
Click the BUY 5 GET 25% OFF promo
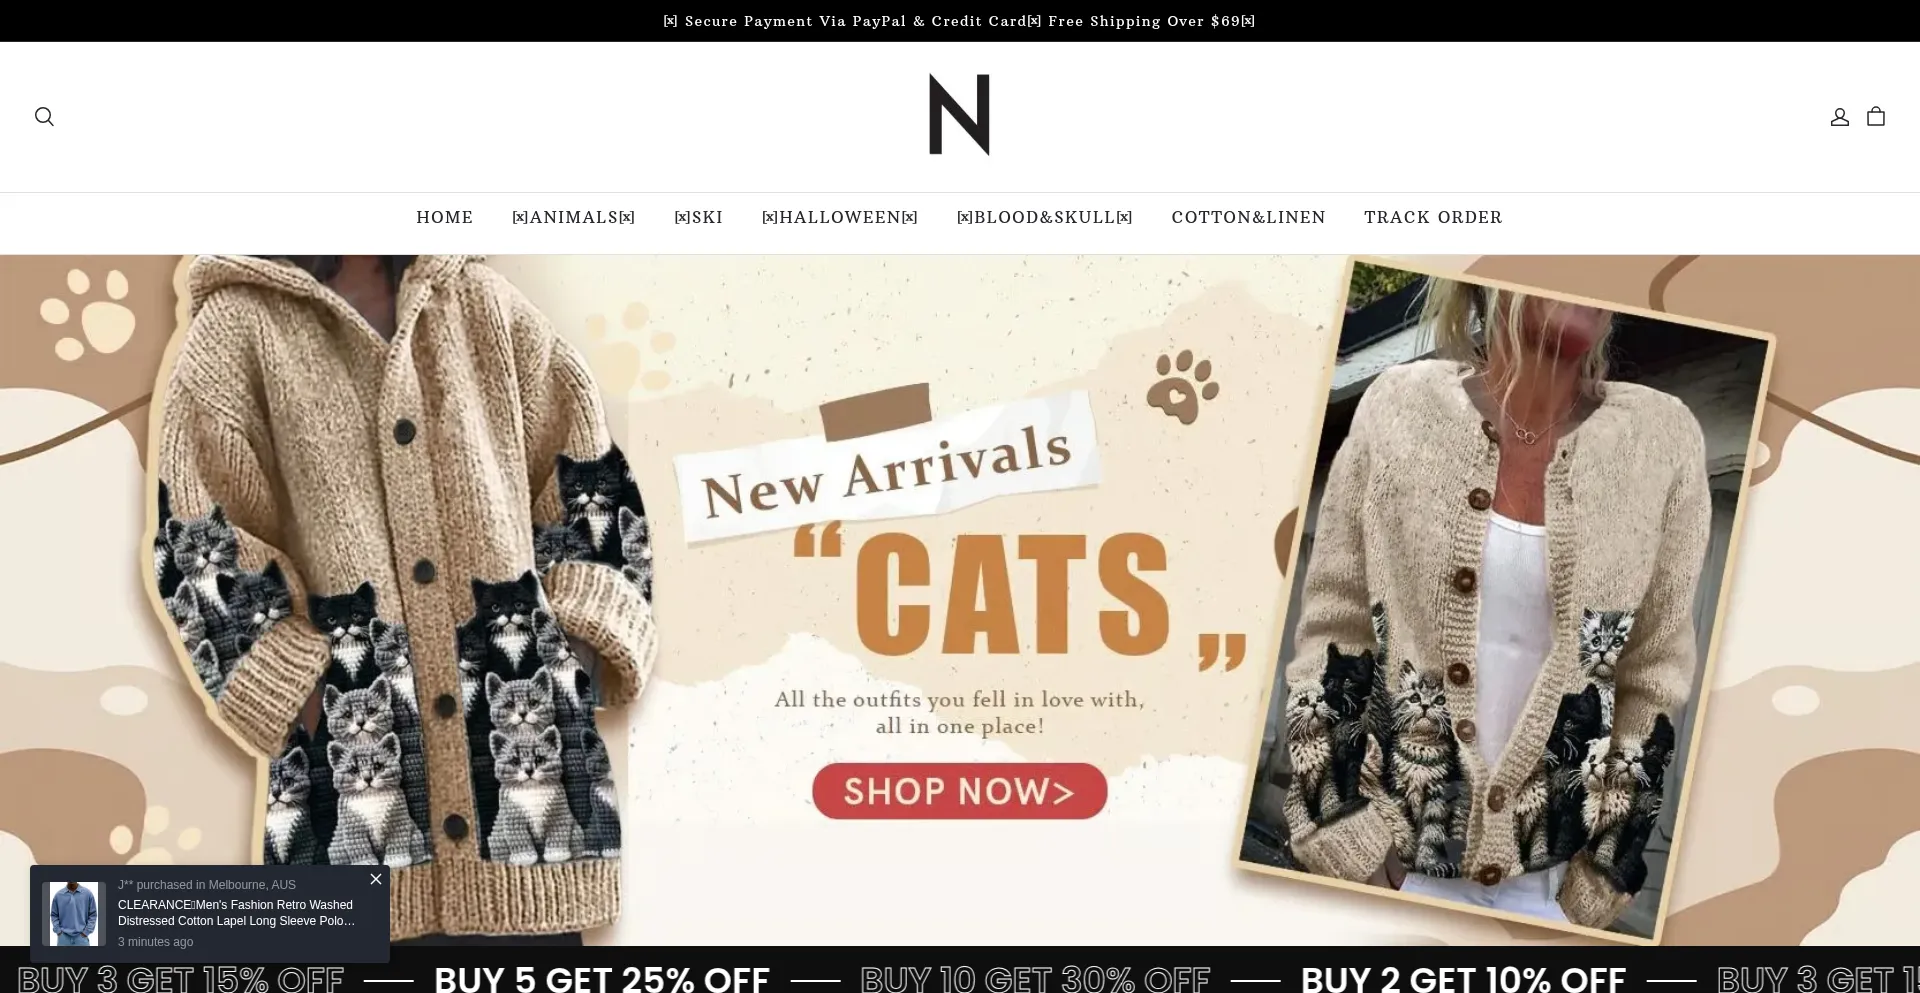(x=601, y=978)
